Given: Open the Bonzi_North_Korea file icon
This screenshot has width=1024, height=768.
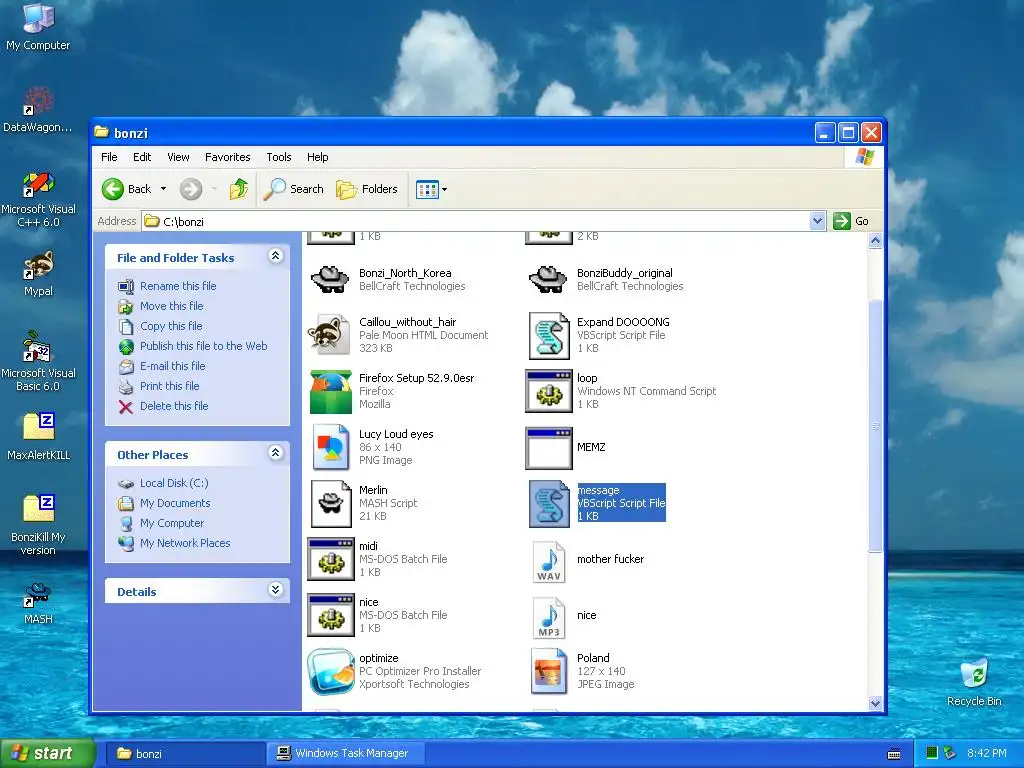Looking at the screenshot, I should tap(330, 280).
